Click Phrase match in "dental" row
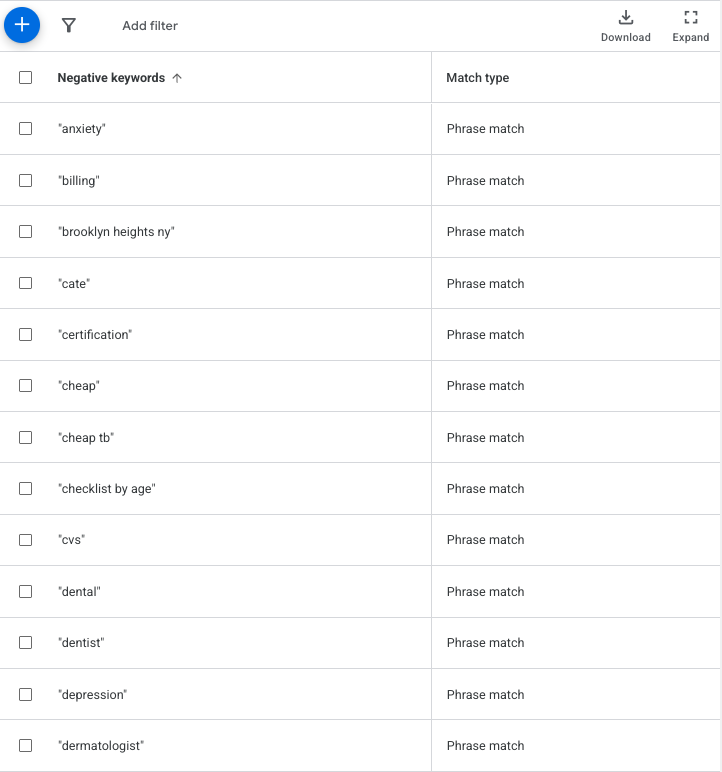 point(485,592)
